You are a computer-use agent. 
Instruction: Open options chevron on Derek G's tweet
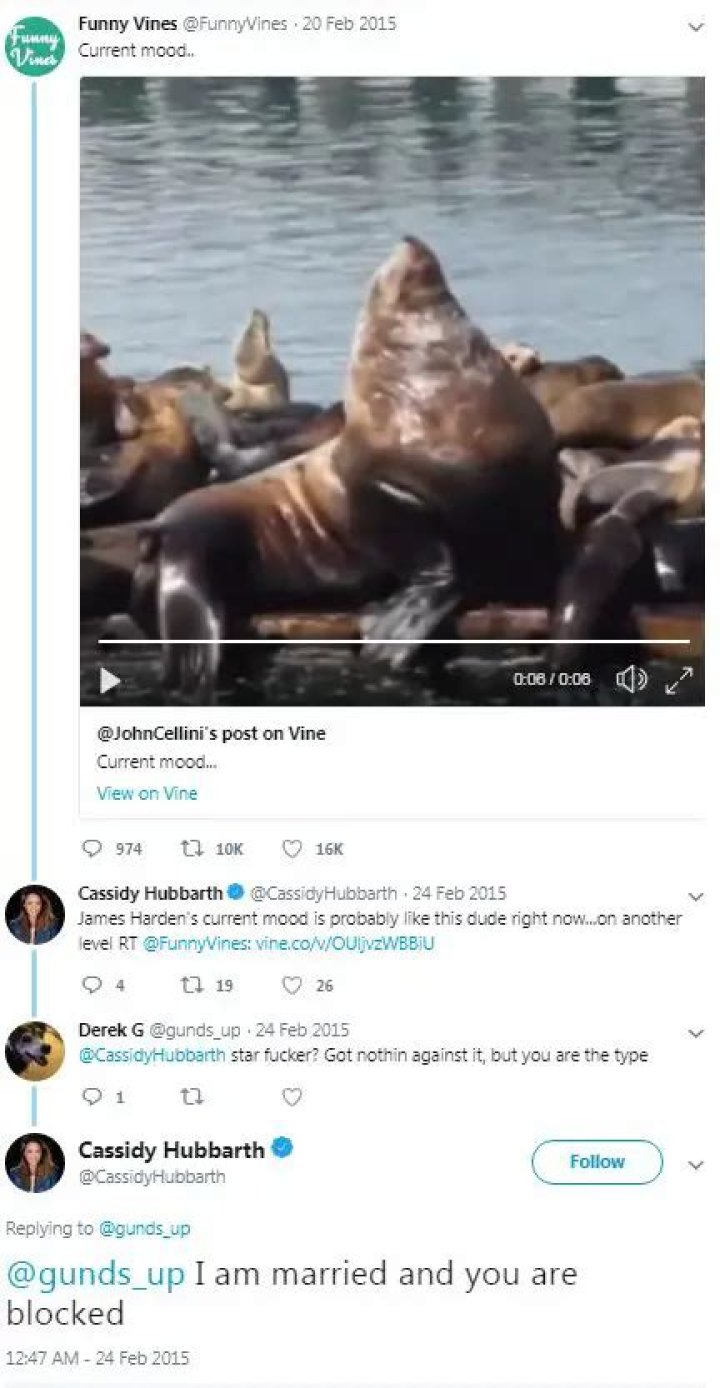pyautogui.click(x=696, y=1033)
